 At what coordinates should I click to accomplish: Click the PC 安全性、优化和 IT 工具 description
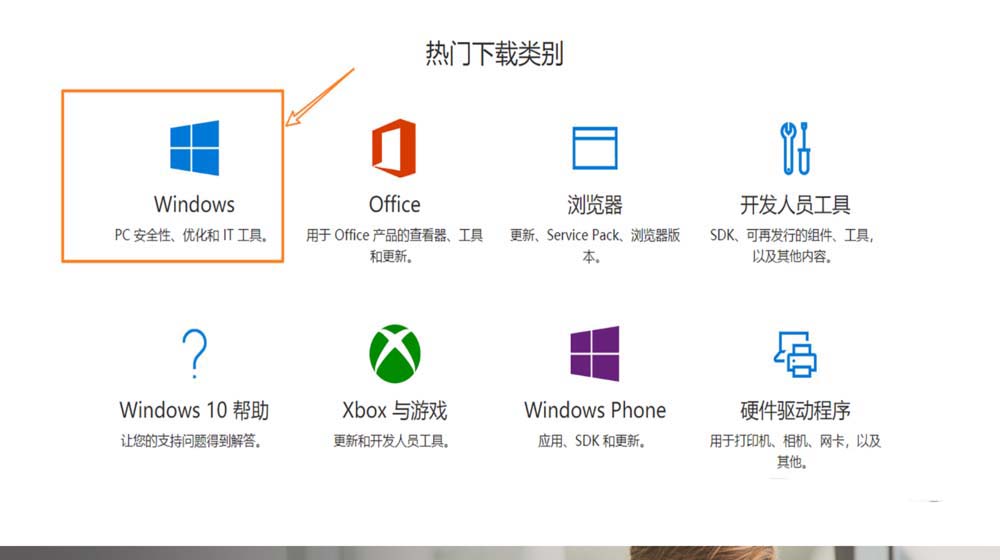192,235
